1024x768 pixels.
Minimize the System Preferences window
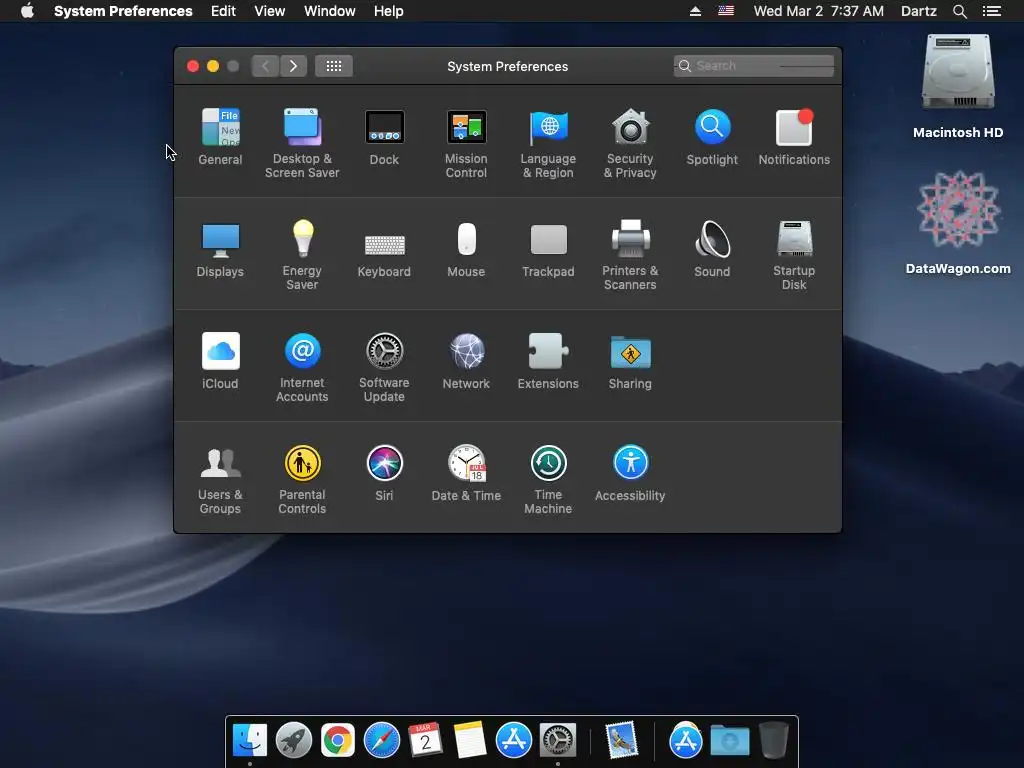[213, 66]
